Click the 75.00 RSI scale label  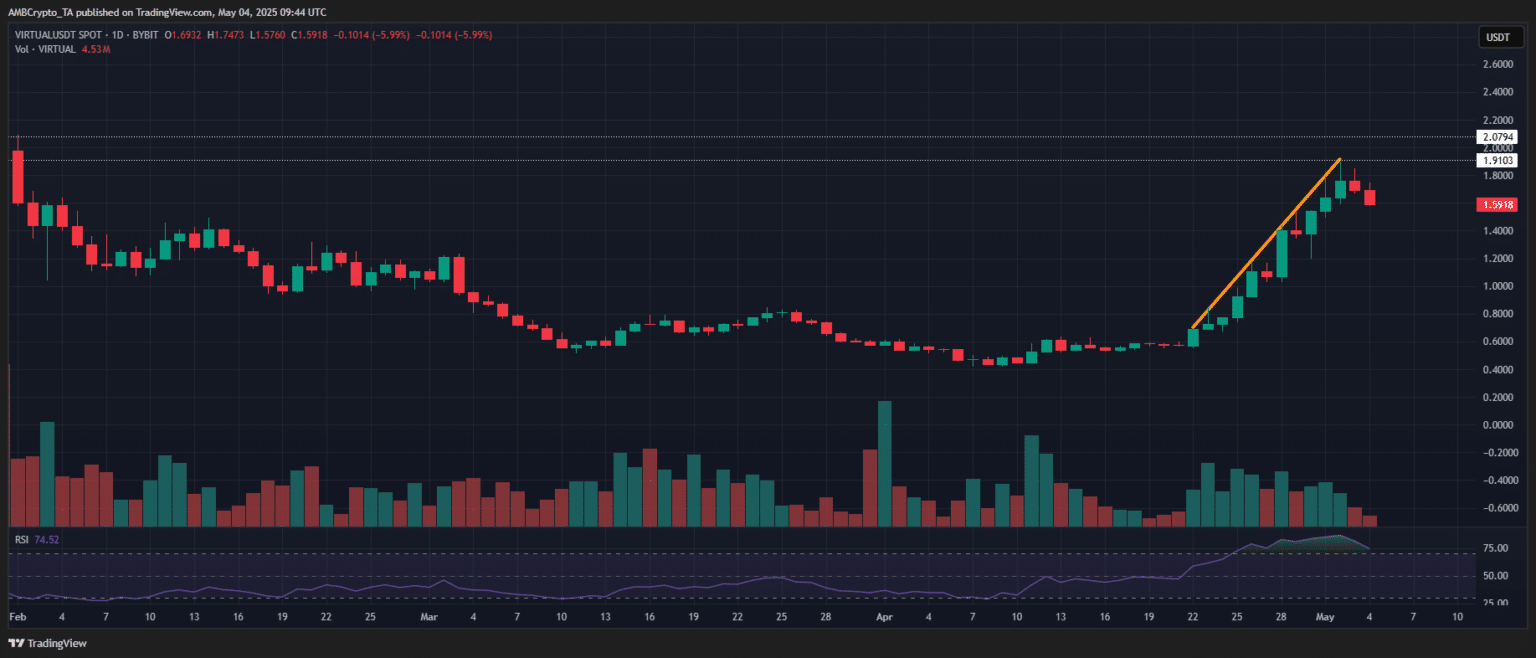(x=1496, y=549)
